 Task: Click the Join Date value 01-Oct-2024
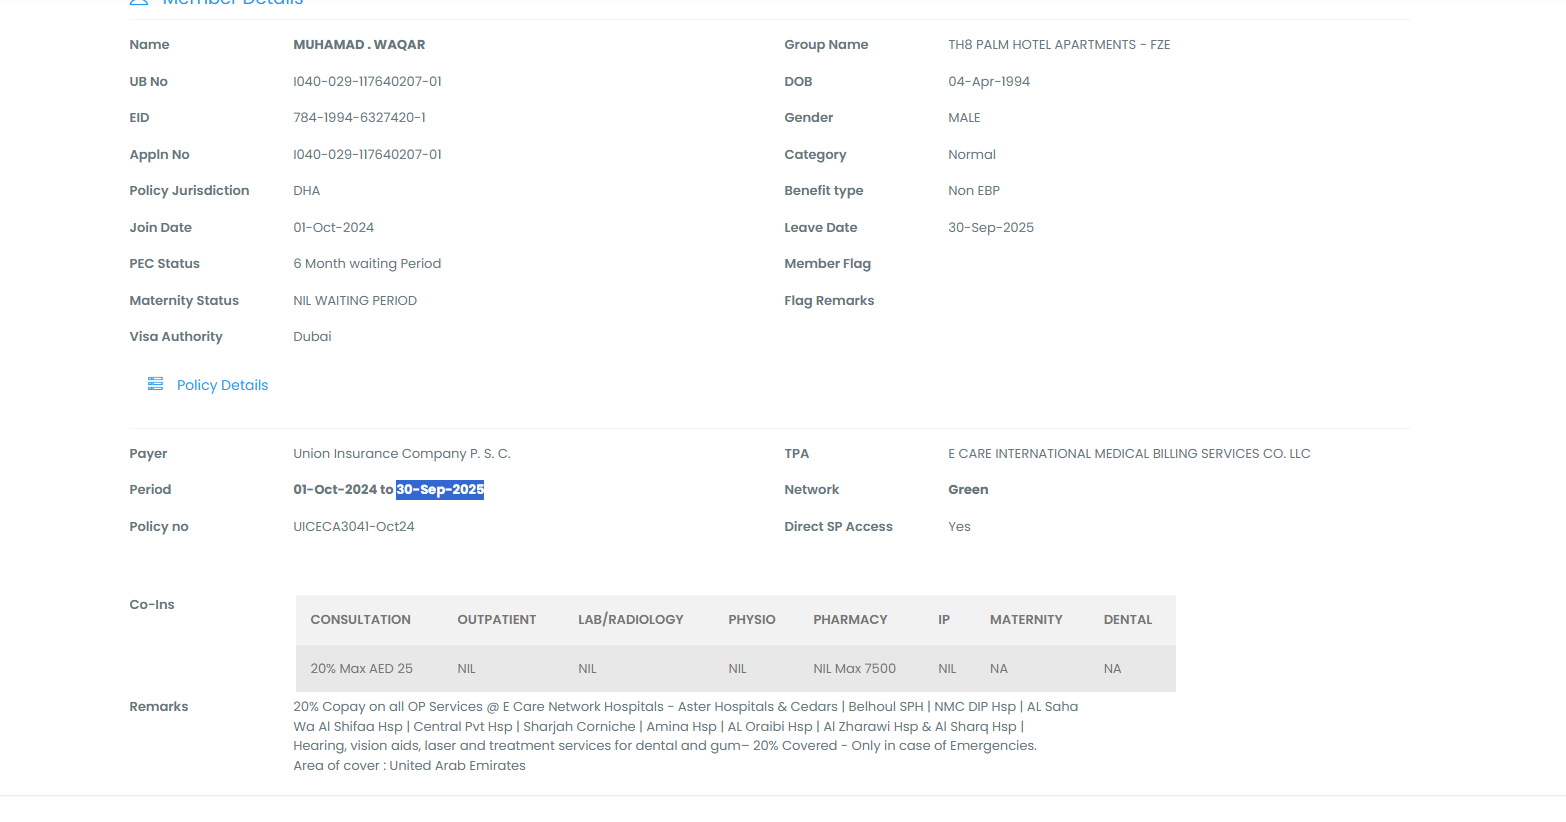pos(333,228)
